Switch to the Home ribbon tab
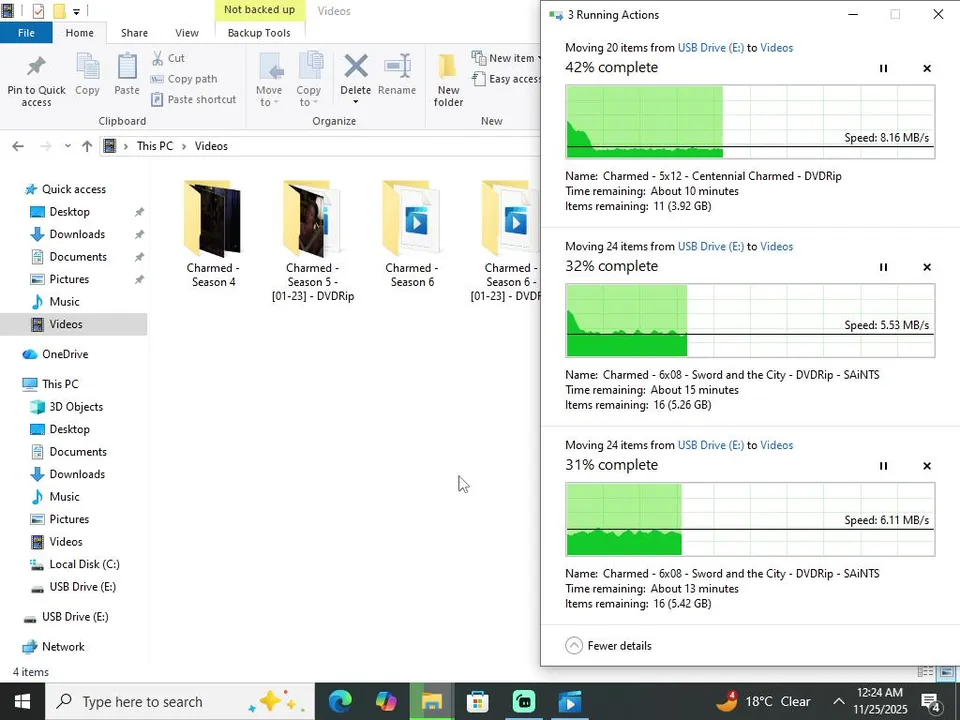Screen dimensions: 960x720 click(80, 32)
